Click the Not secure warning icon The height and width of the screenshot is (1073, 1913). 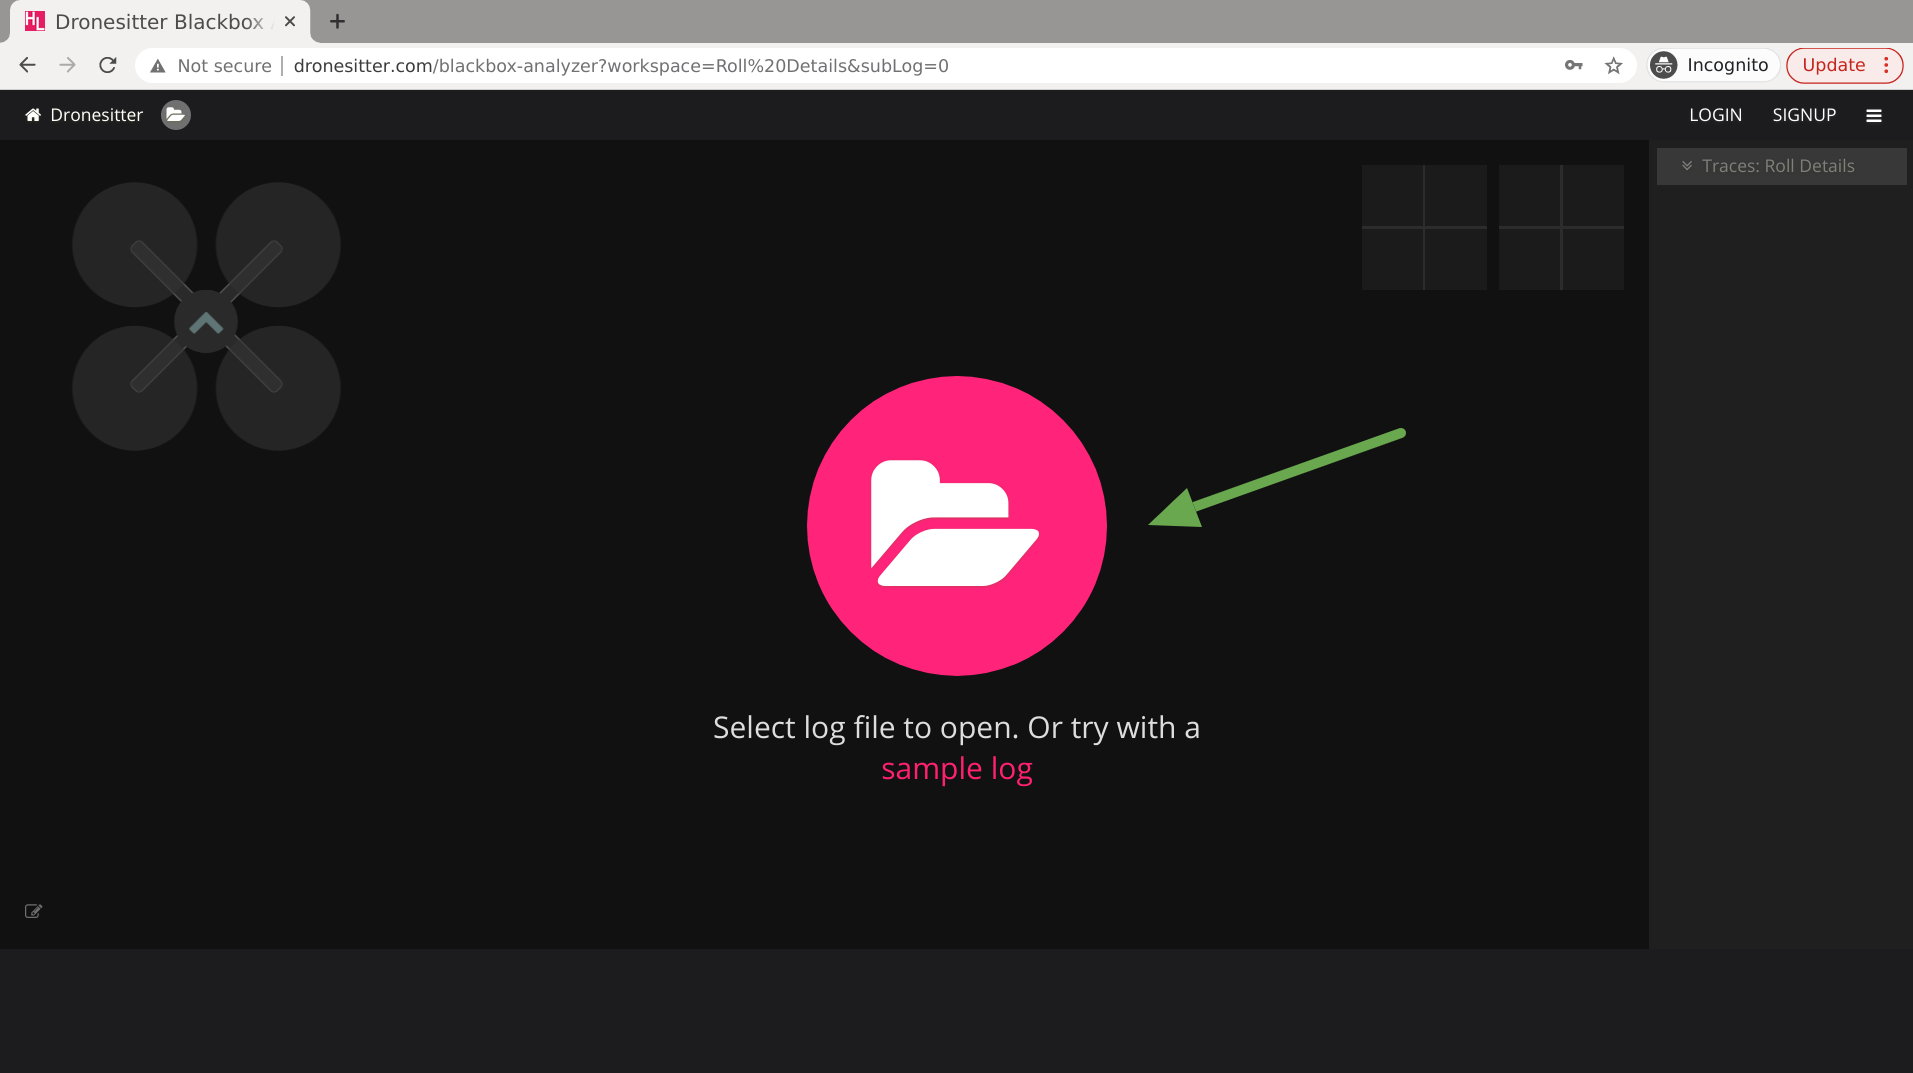(x=158, y=66)
